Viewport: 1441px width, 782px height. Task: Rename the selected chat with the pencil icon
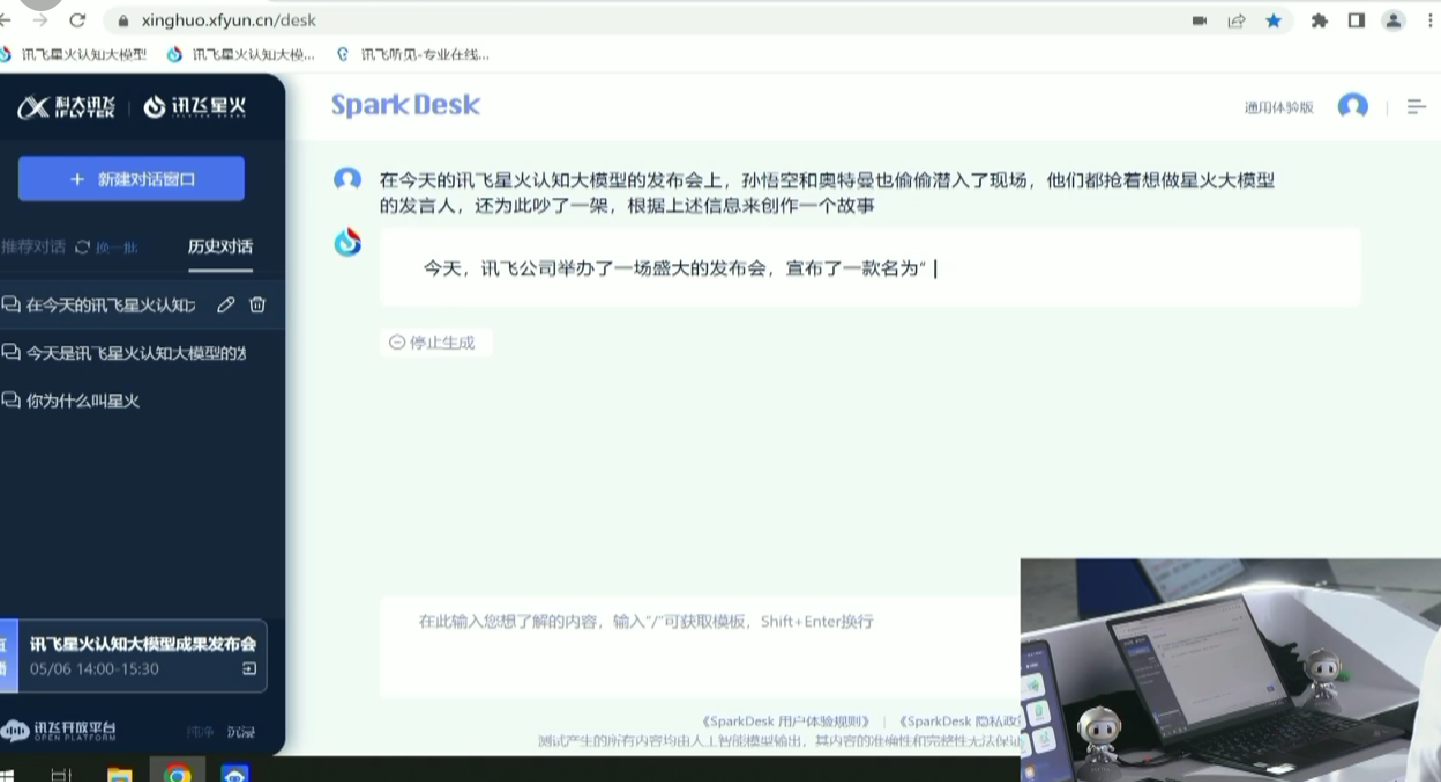pos(226,304)
